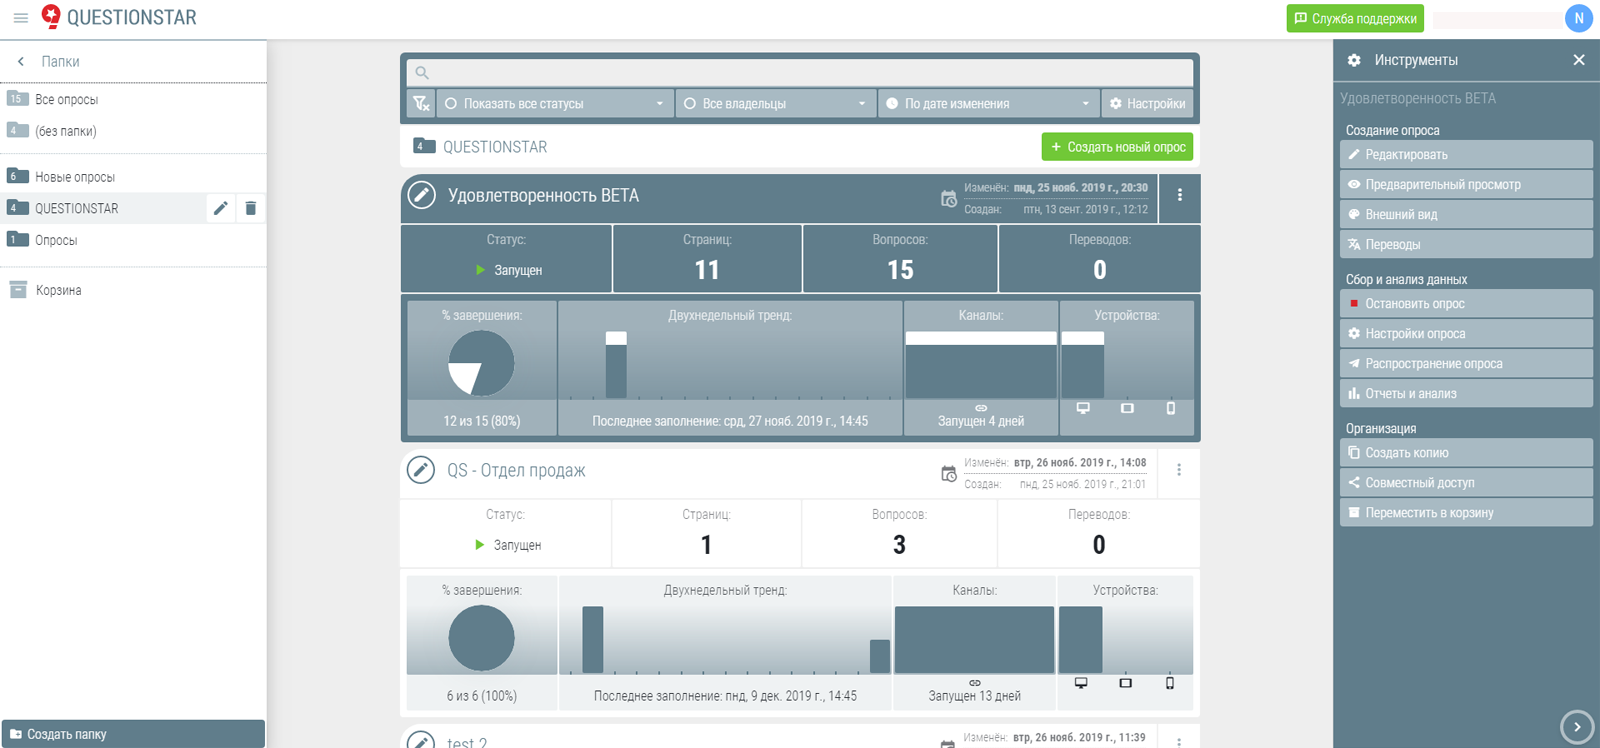
Task: Choose Переводы in tools panel
Action: click(x=1466, y=245)
